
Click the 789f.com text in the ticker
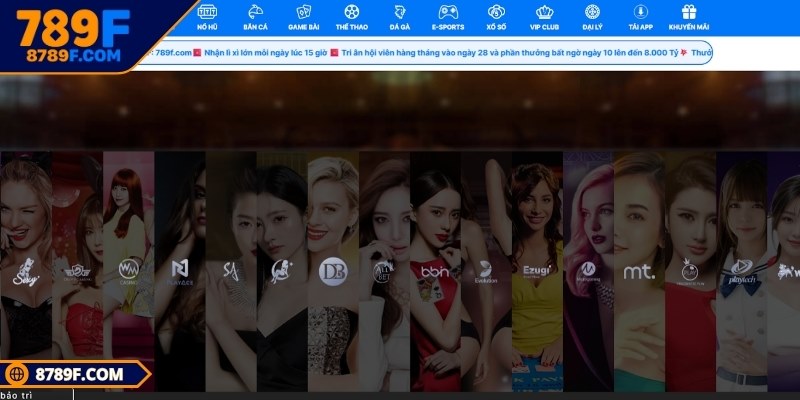(173, 52)
